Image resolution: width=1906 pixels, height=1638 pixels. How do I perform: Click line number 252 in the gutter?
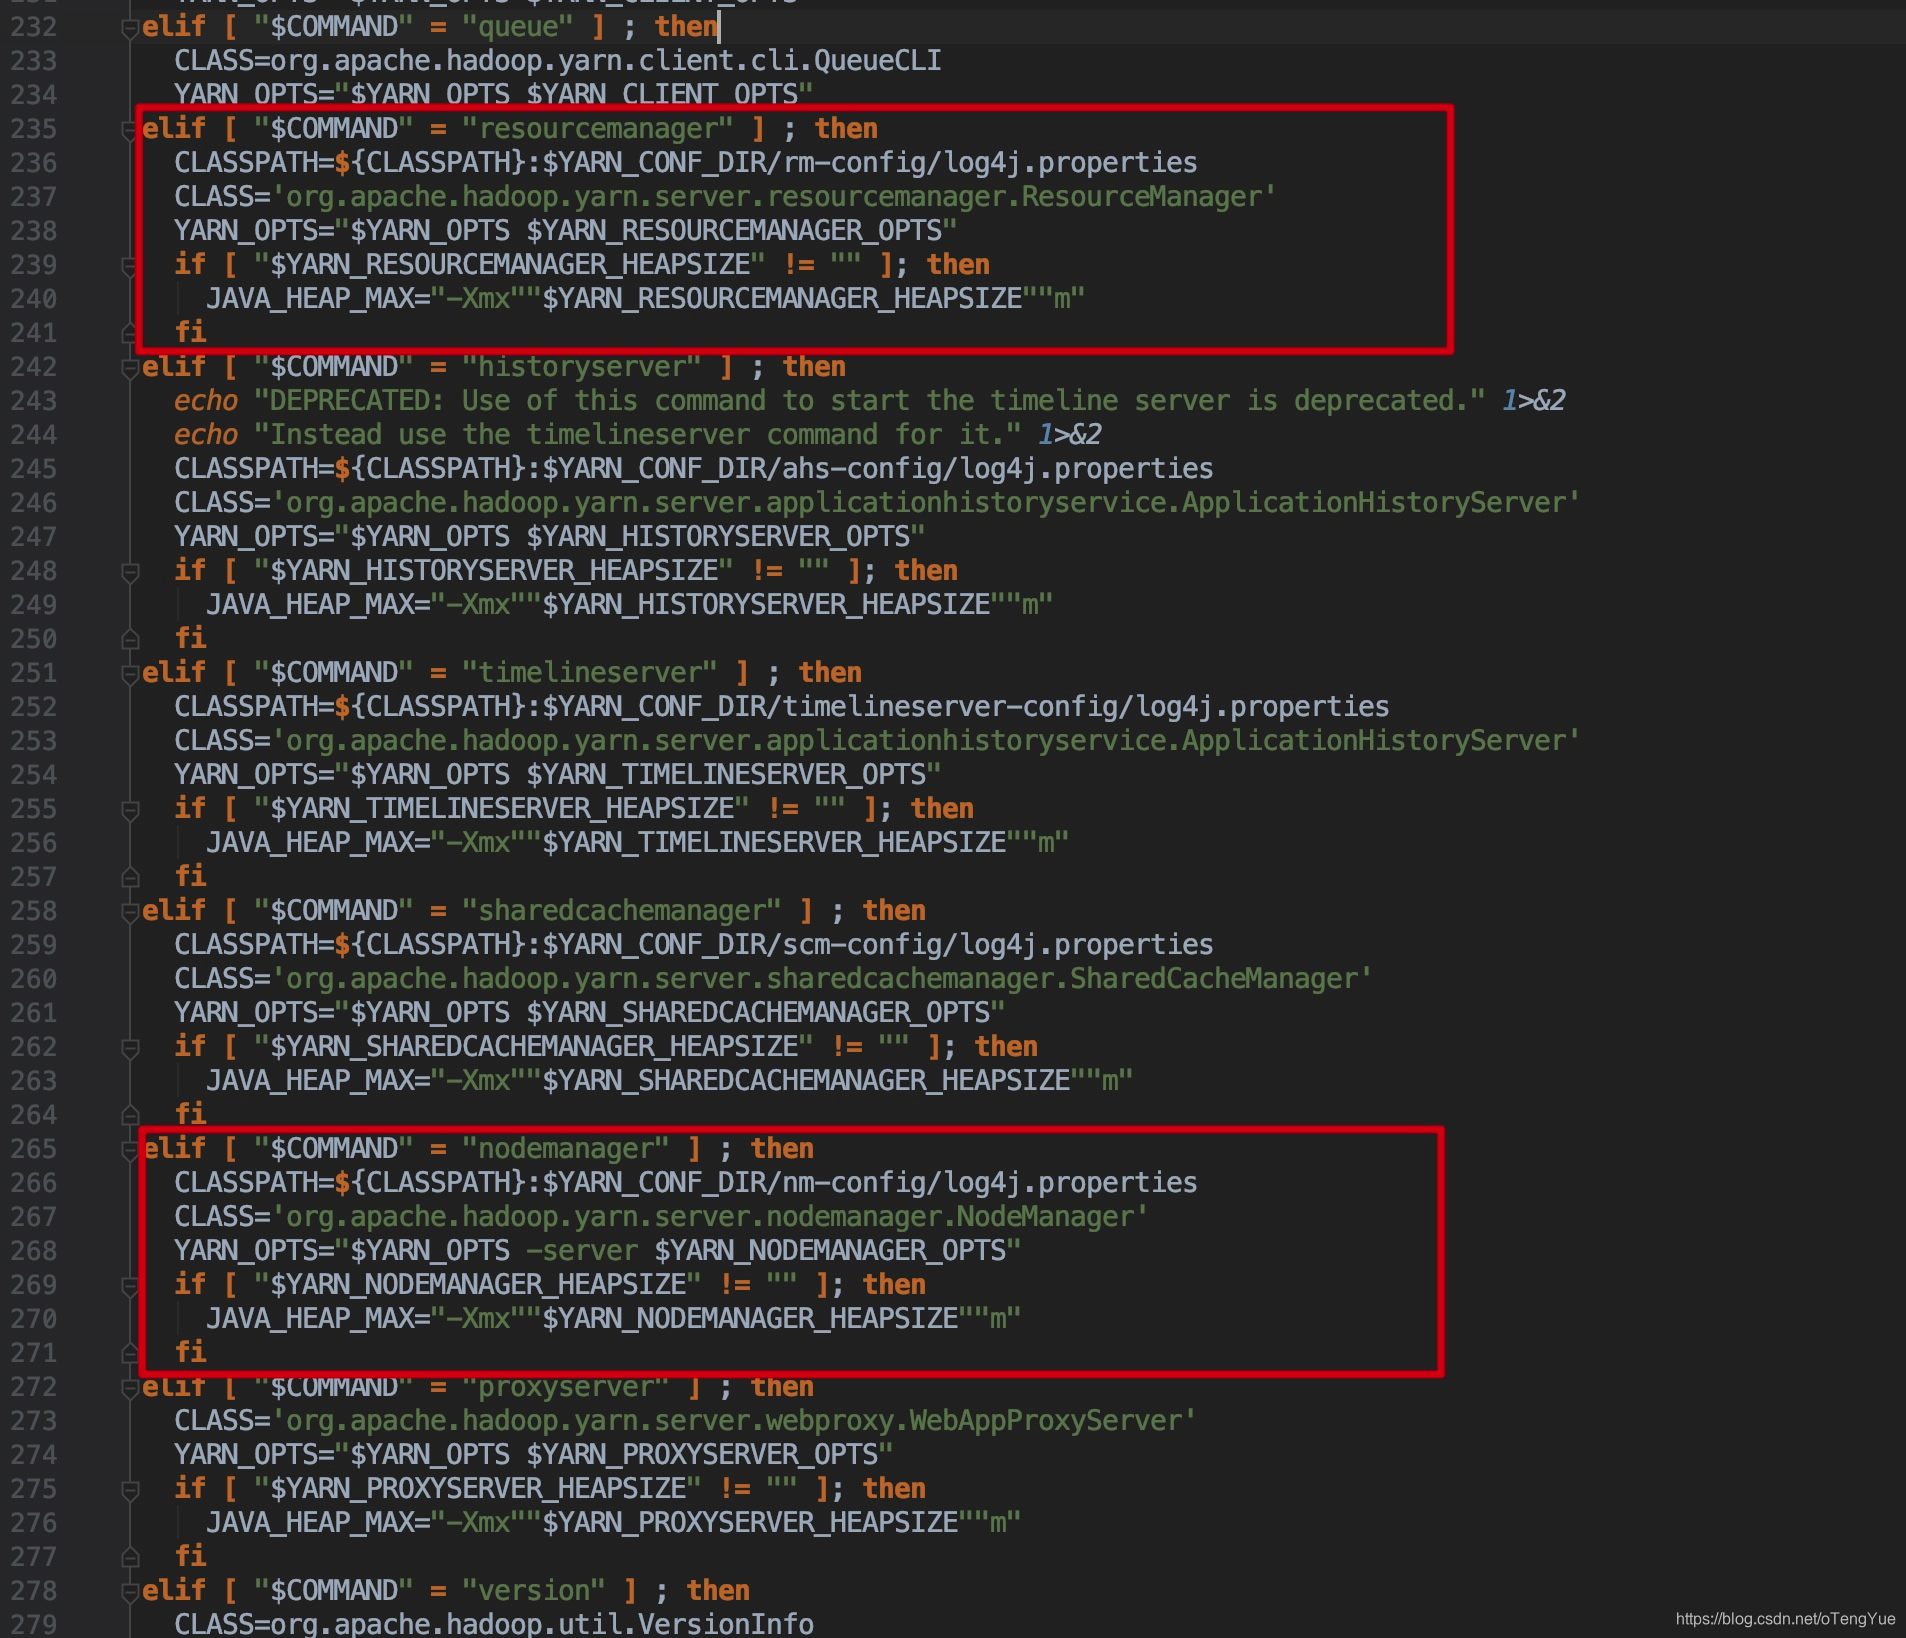[x=34, y=707]
